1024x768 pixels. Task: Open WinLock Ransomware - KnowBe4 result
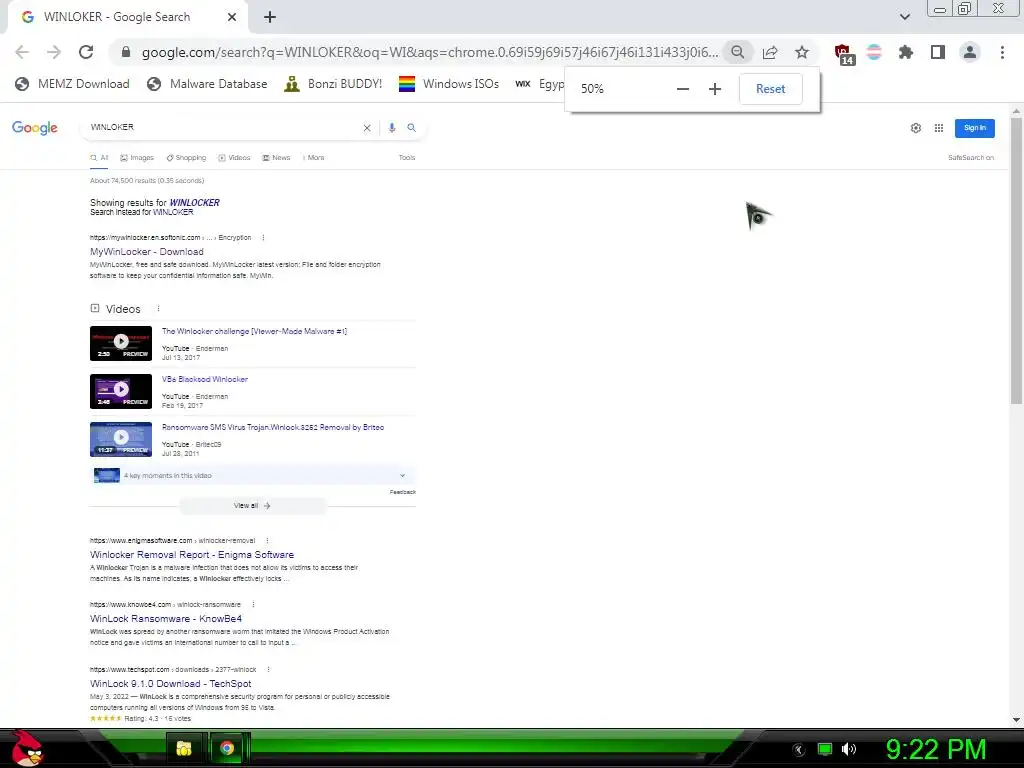(x=166, y=618)
